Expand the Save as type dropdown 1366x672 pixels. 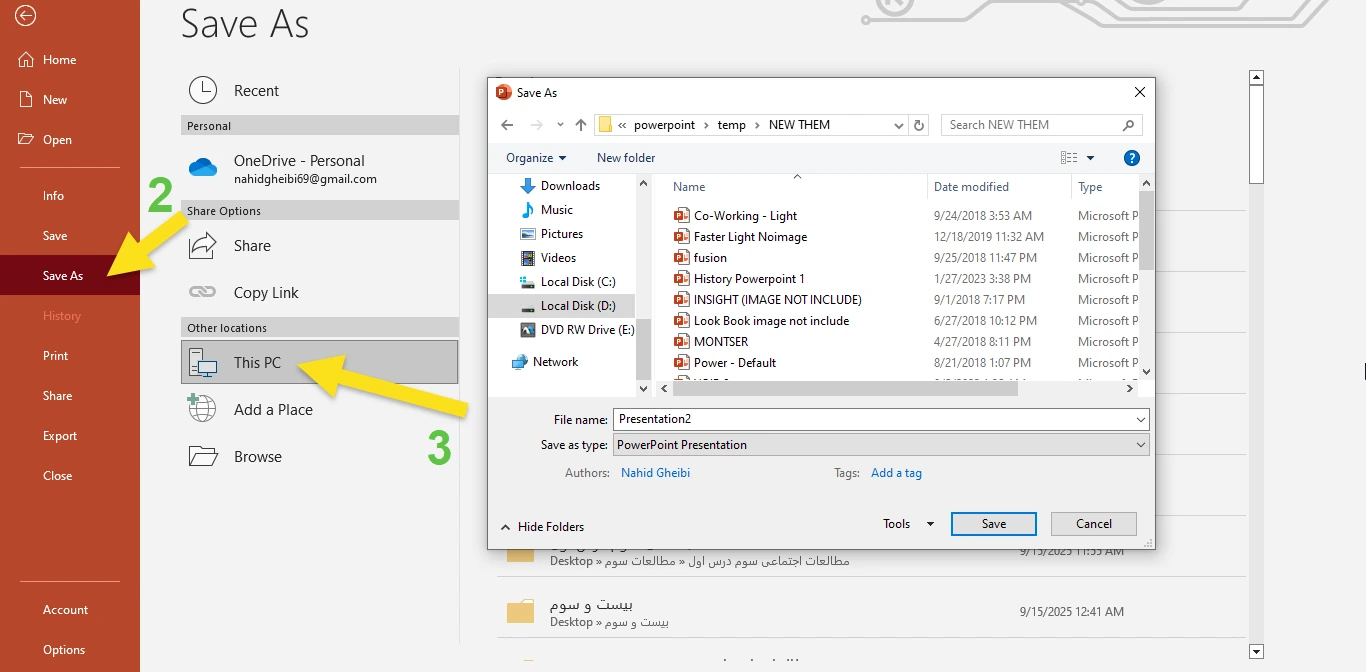point(880,445)
